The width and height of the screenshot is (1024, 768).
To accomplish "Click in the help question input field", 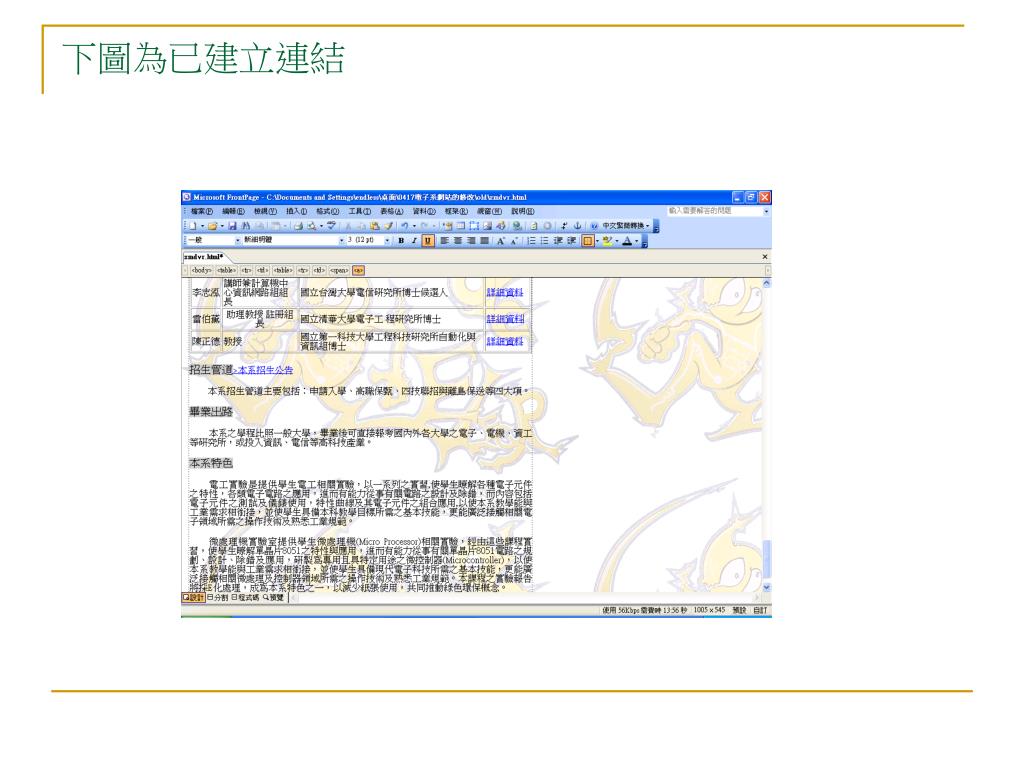I will (714, 211).
